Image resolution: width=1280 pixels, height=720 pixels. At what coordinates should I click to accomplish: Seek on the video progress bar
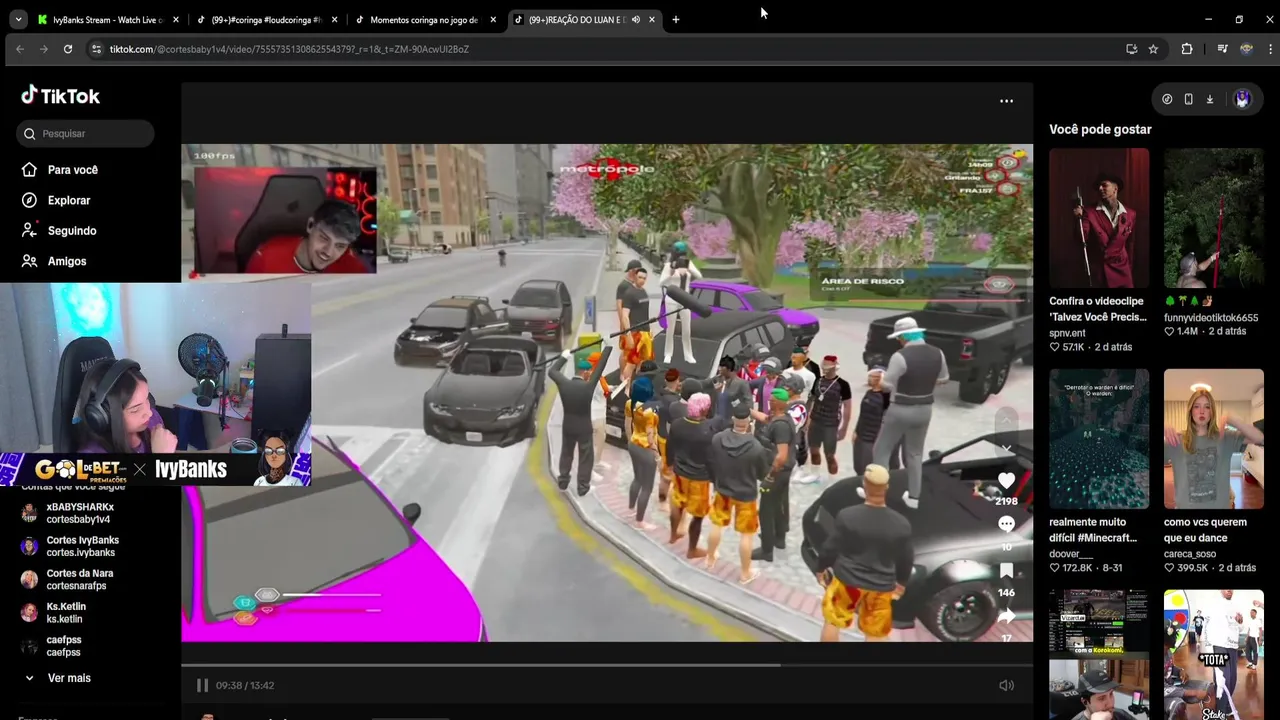[x=607, y=664]
